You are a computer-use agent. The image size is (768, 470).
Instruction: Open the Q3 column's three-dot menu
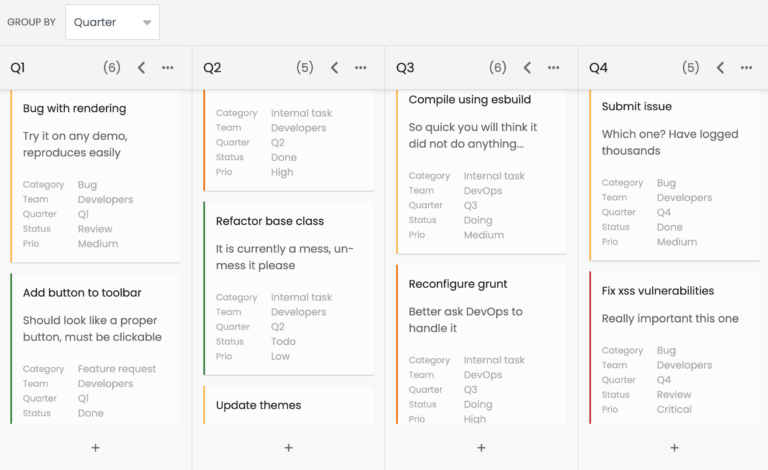(553, 68)
